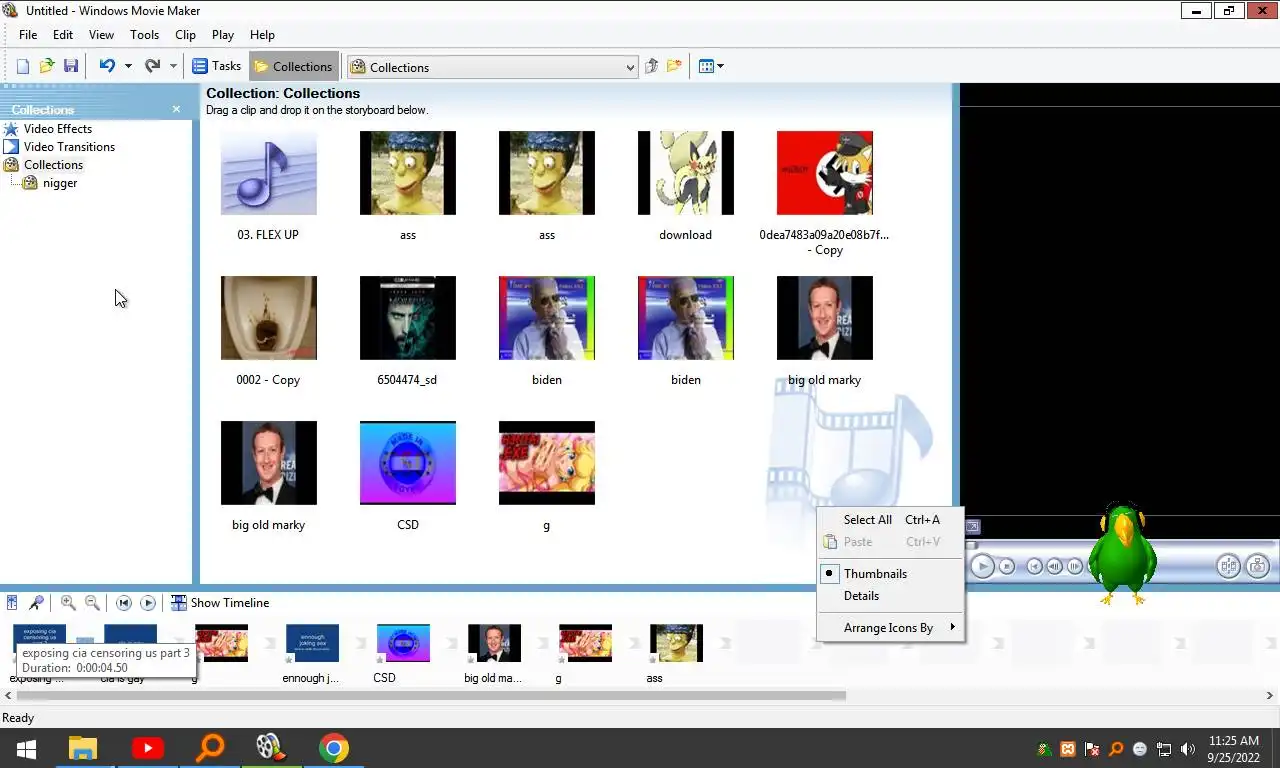
Task: Click the storyboard scrollbar left arrow
Action: (8, 695)
